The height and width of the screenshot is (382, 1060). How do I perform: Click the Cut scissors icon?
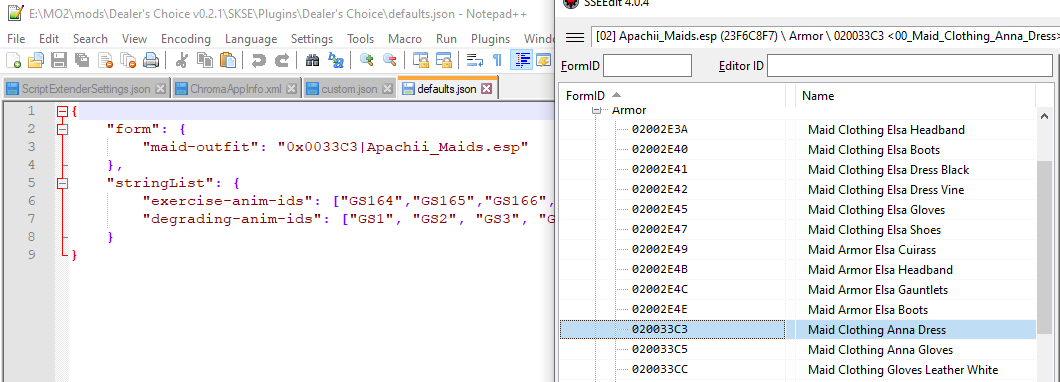[181, 60]
